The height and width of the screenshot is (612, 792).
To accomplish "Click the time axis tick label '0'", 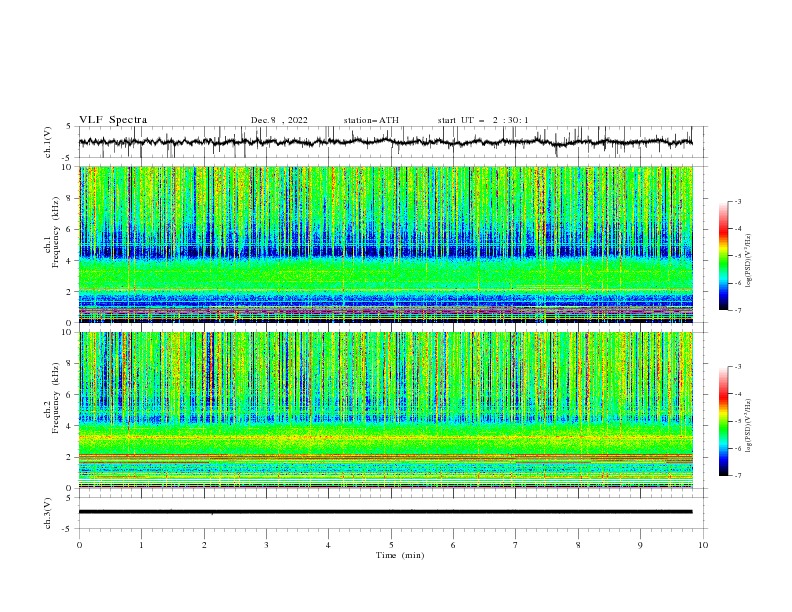I will pyautogui.click(x=79, y=545).
